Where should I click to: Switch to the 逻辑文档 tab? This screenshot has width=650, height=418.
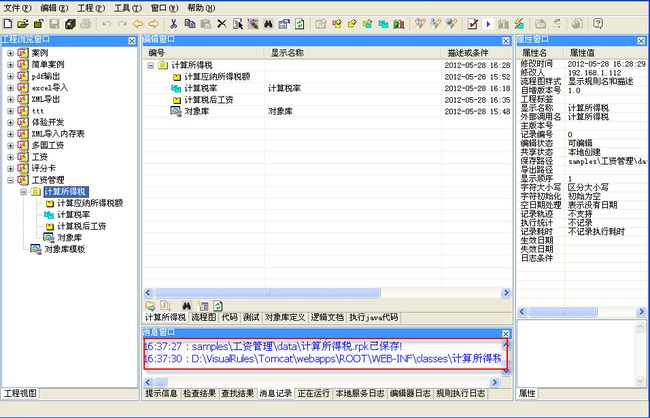[x=327, y=317]
